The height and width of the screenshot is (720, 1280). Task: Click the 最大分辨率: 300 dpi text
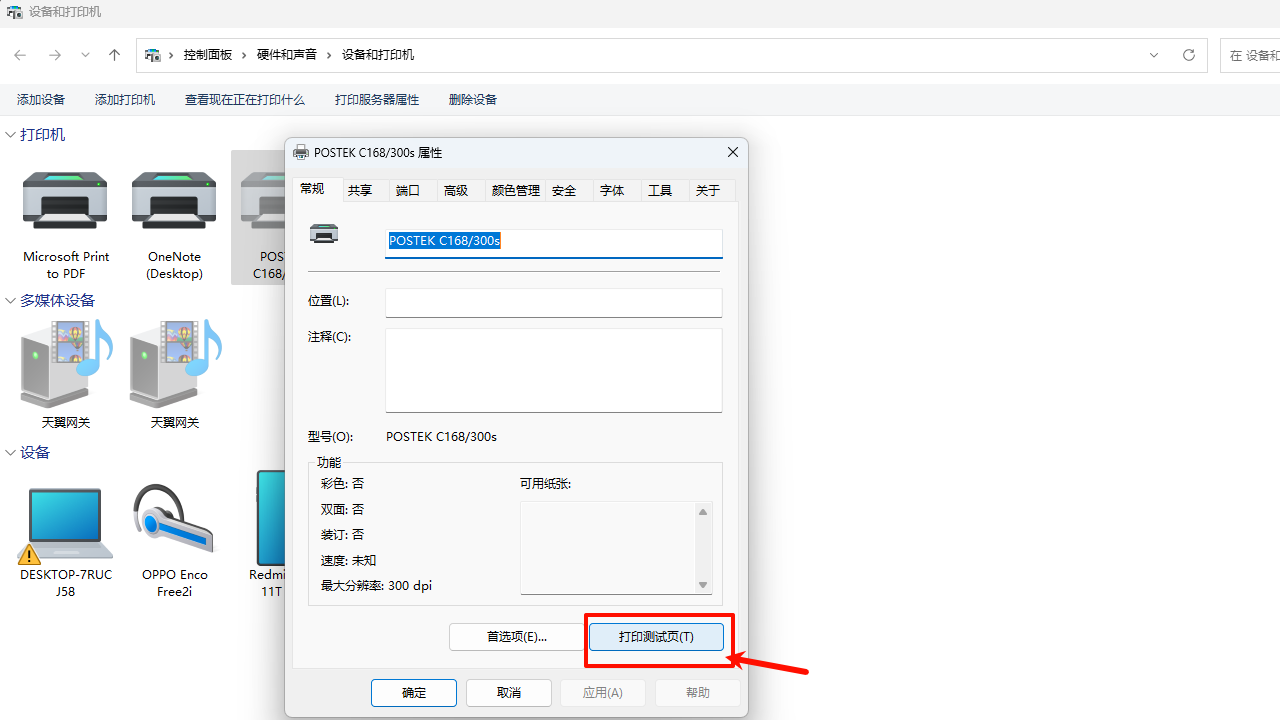(x=376, y=586)
